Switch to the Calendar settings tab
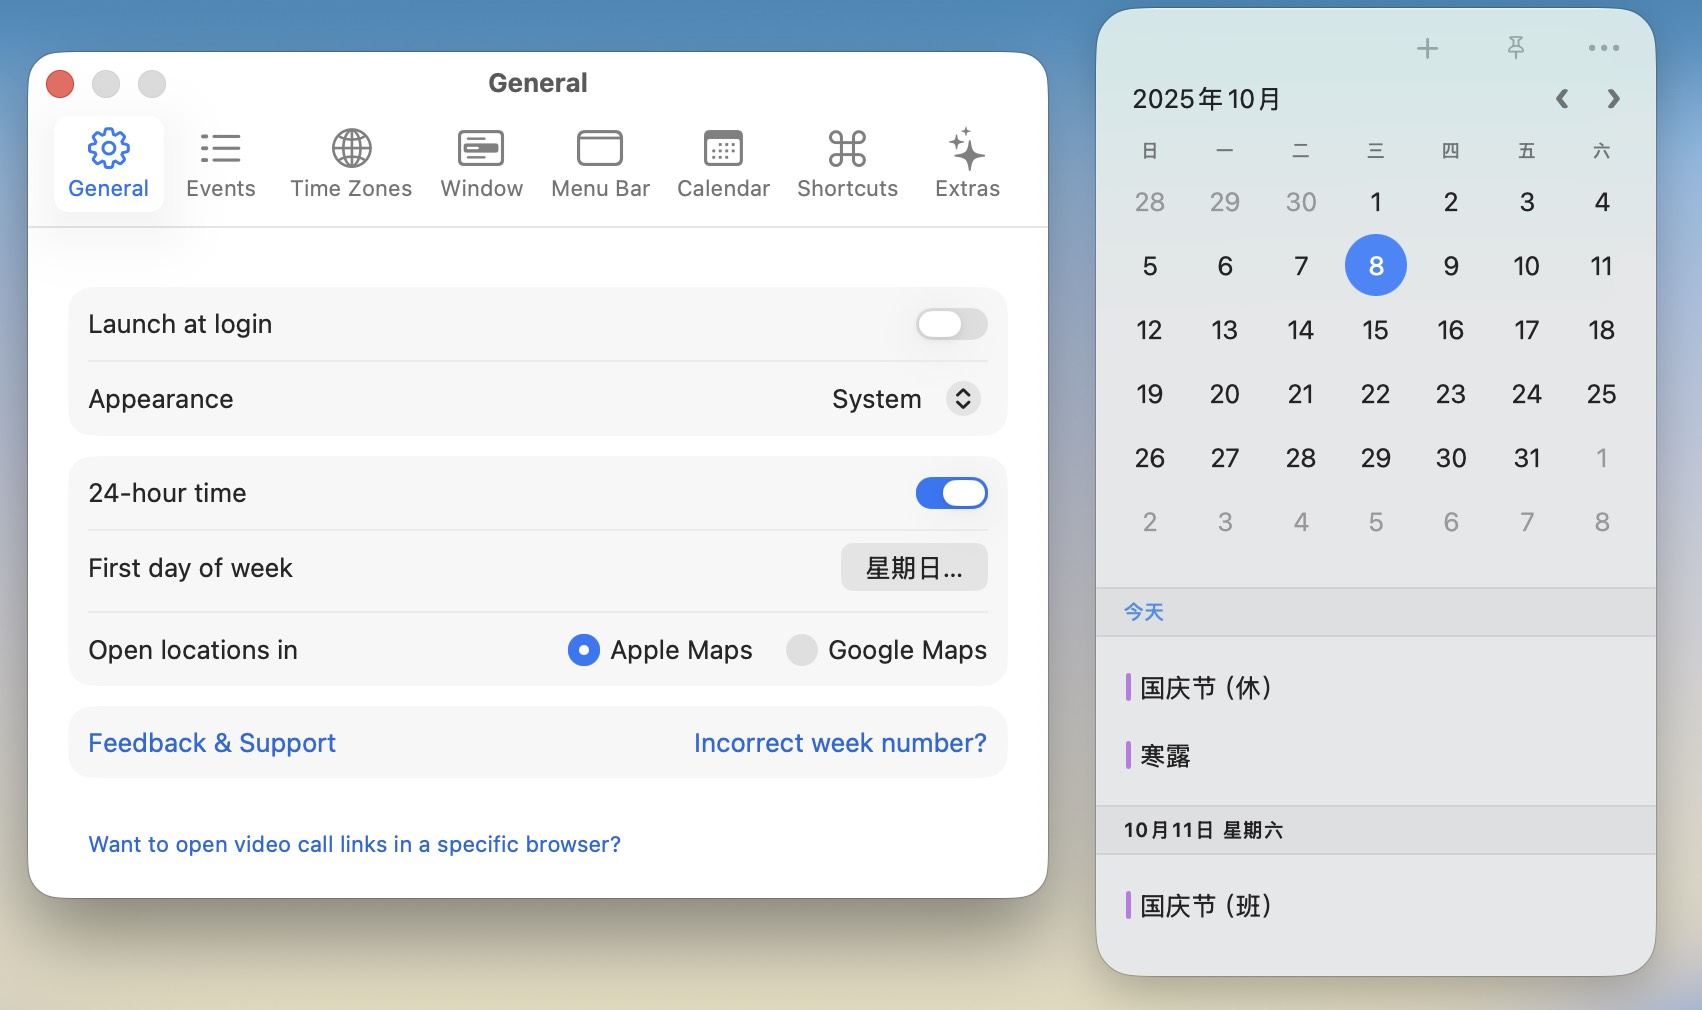This screenshot has width=1702, height=1010. [722, 163]
